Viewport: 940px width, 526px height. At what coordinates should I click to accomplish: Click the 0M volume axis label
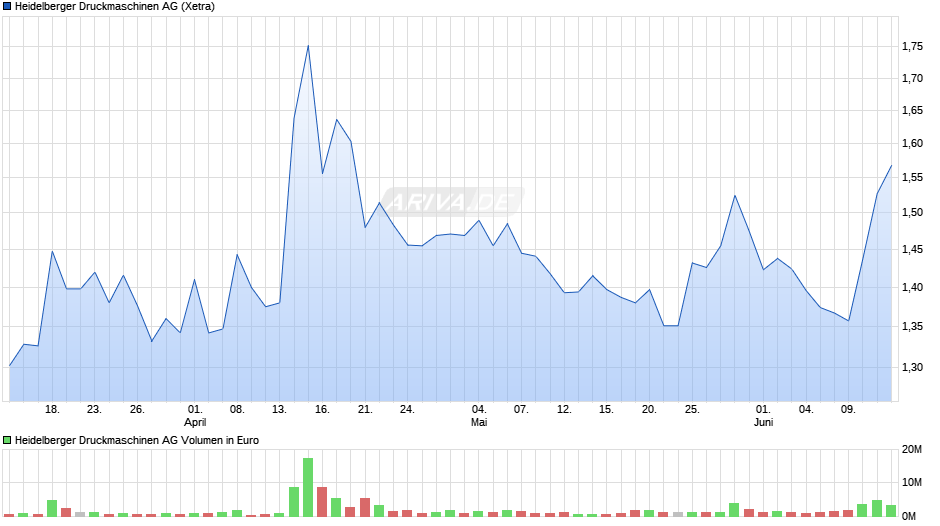[909, 516]
